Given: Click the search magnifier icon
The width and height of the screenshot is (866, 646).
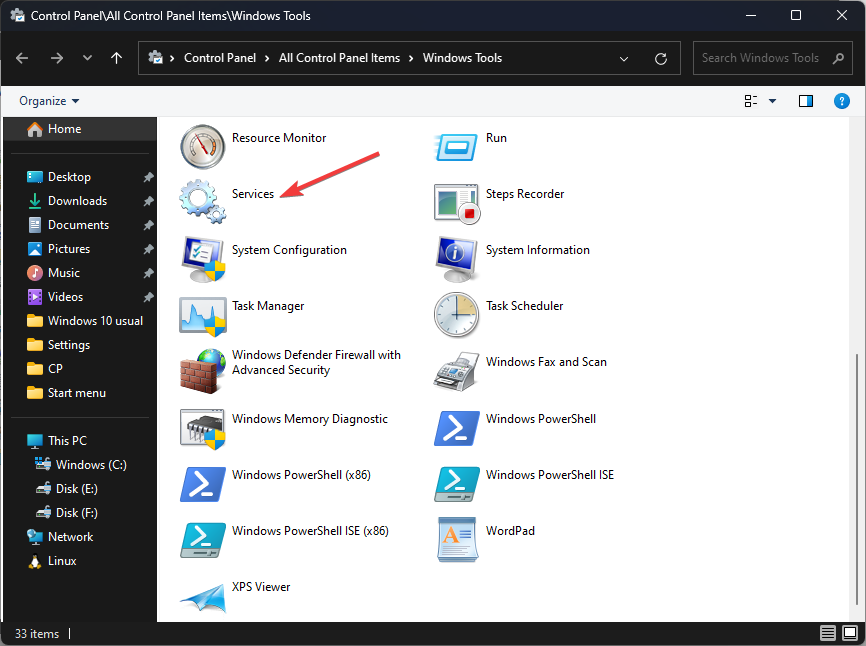Looking at the screenshot, I should 838,58.
